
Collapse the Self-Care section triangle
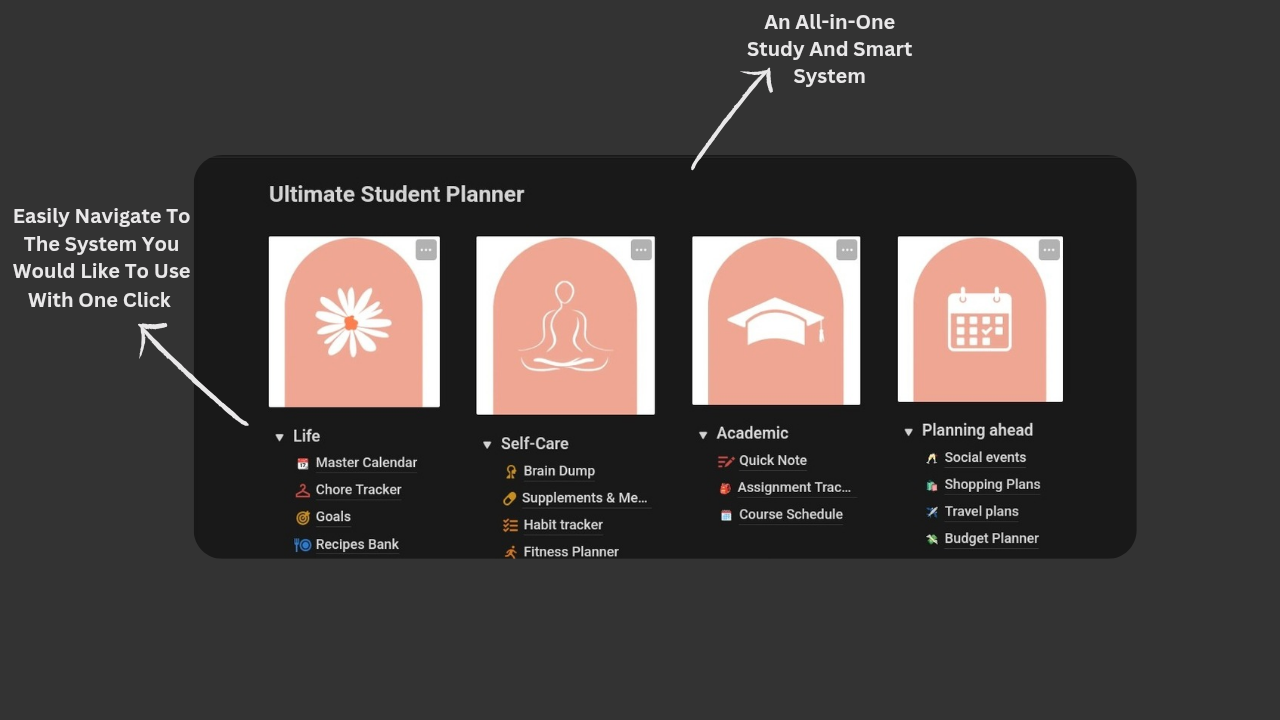click(487, 443)
